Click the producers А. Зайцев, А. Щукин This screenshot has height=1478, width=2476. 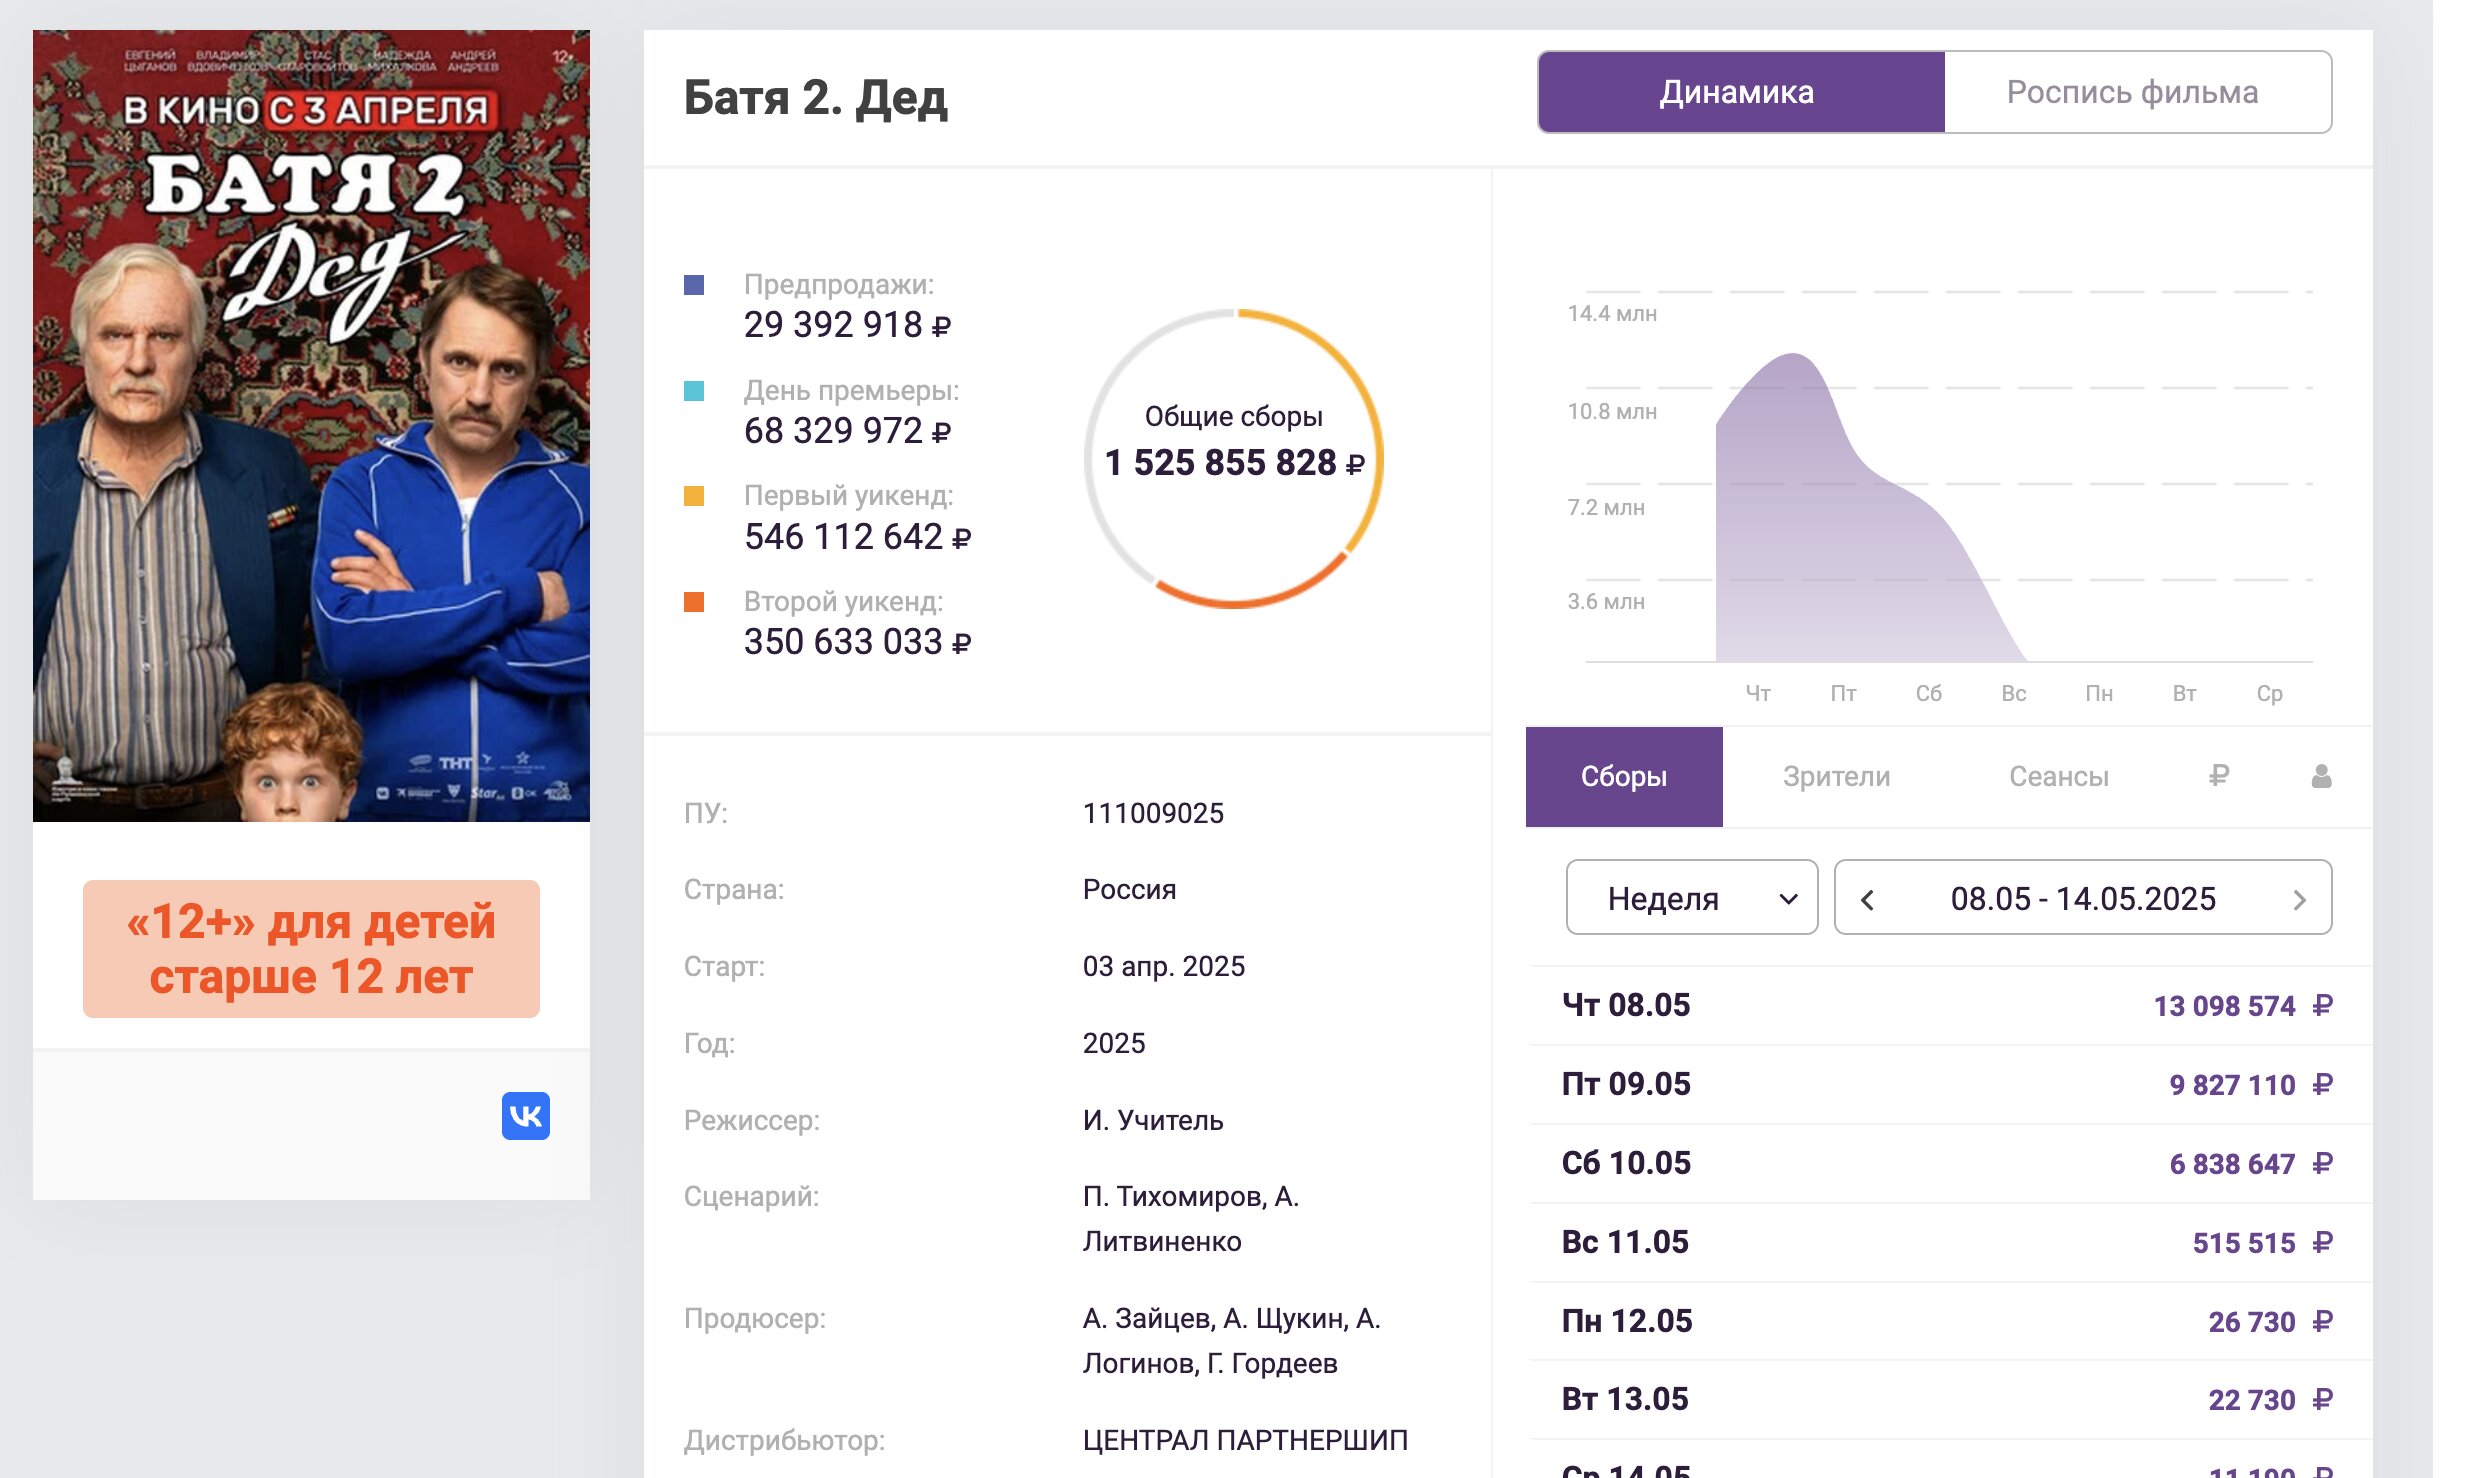[1232, 1341]
